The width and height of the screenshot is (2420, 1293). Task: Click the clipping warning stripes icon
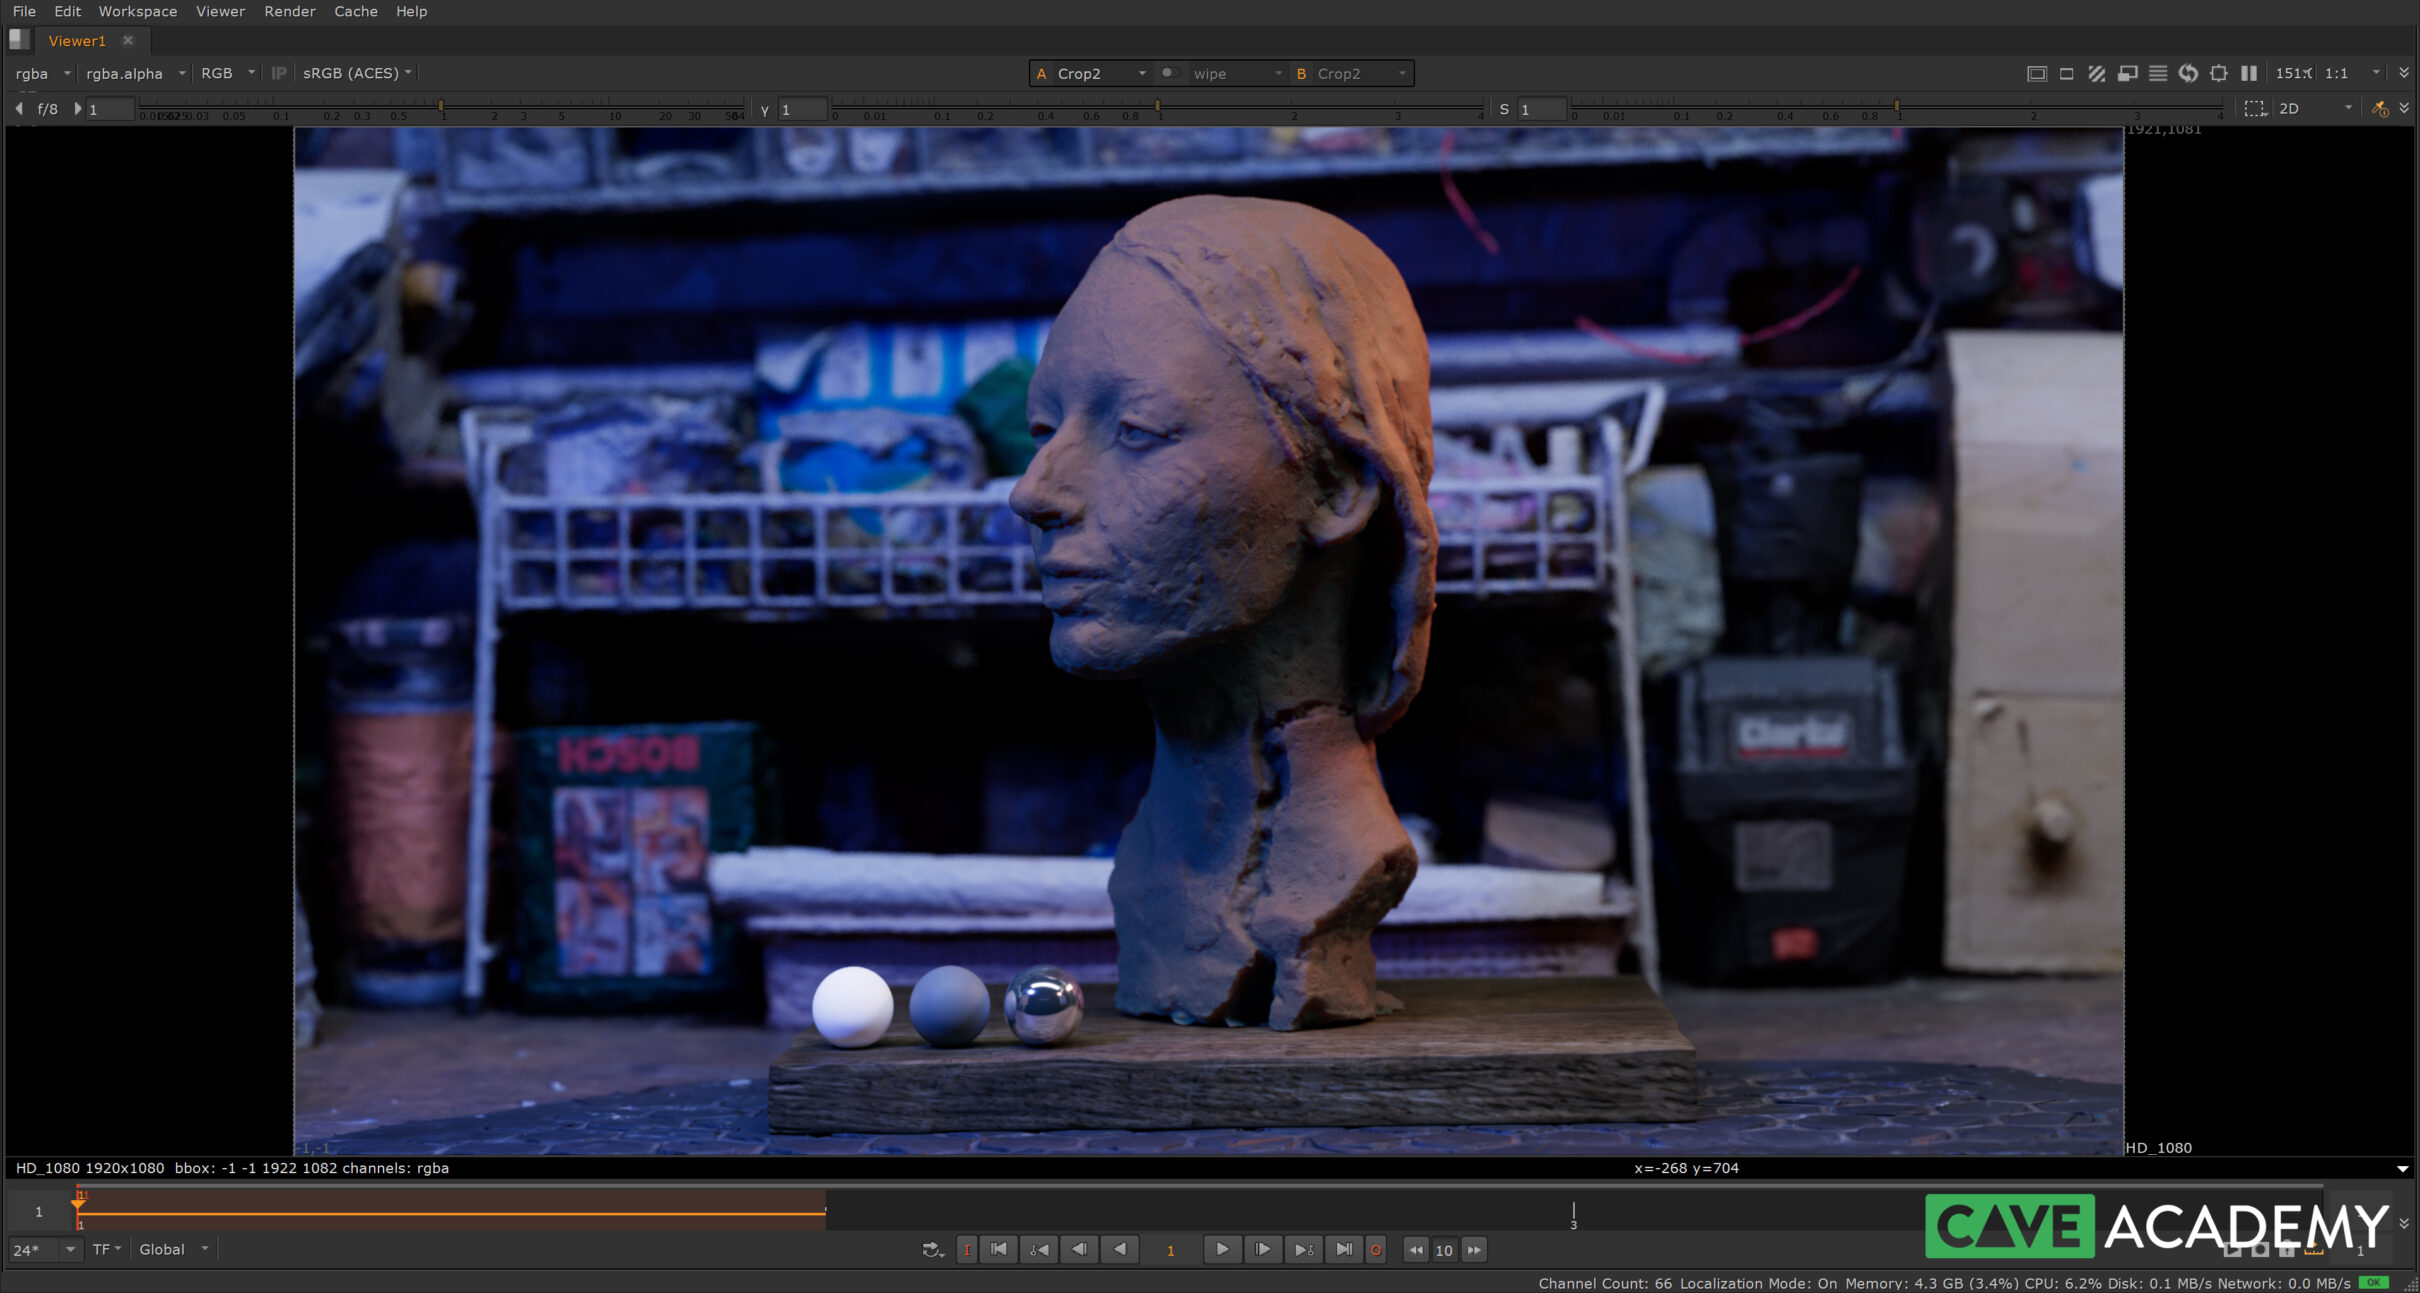tap(2097, 73)
